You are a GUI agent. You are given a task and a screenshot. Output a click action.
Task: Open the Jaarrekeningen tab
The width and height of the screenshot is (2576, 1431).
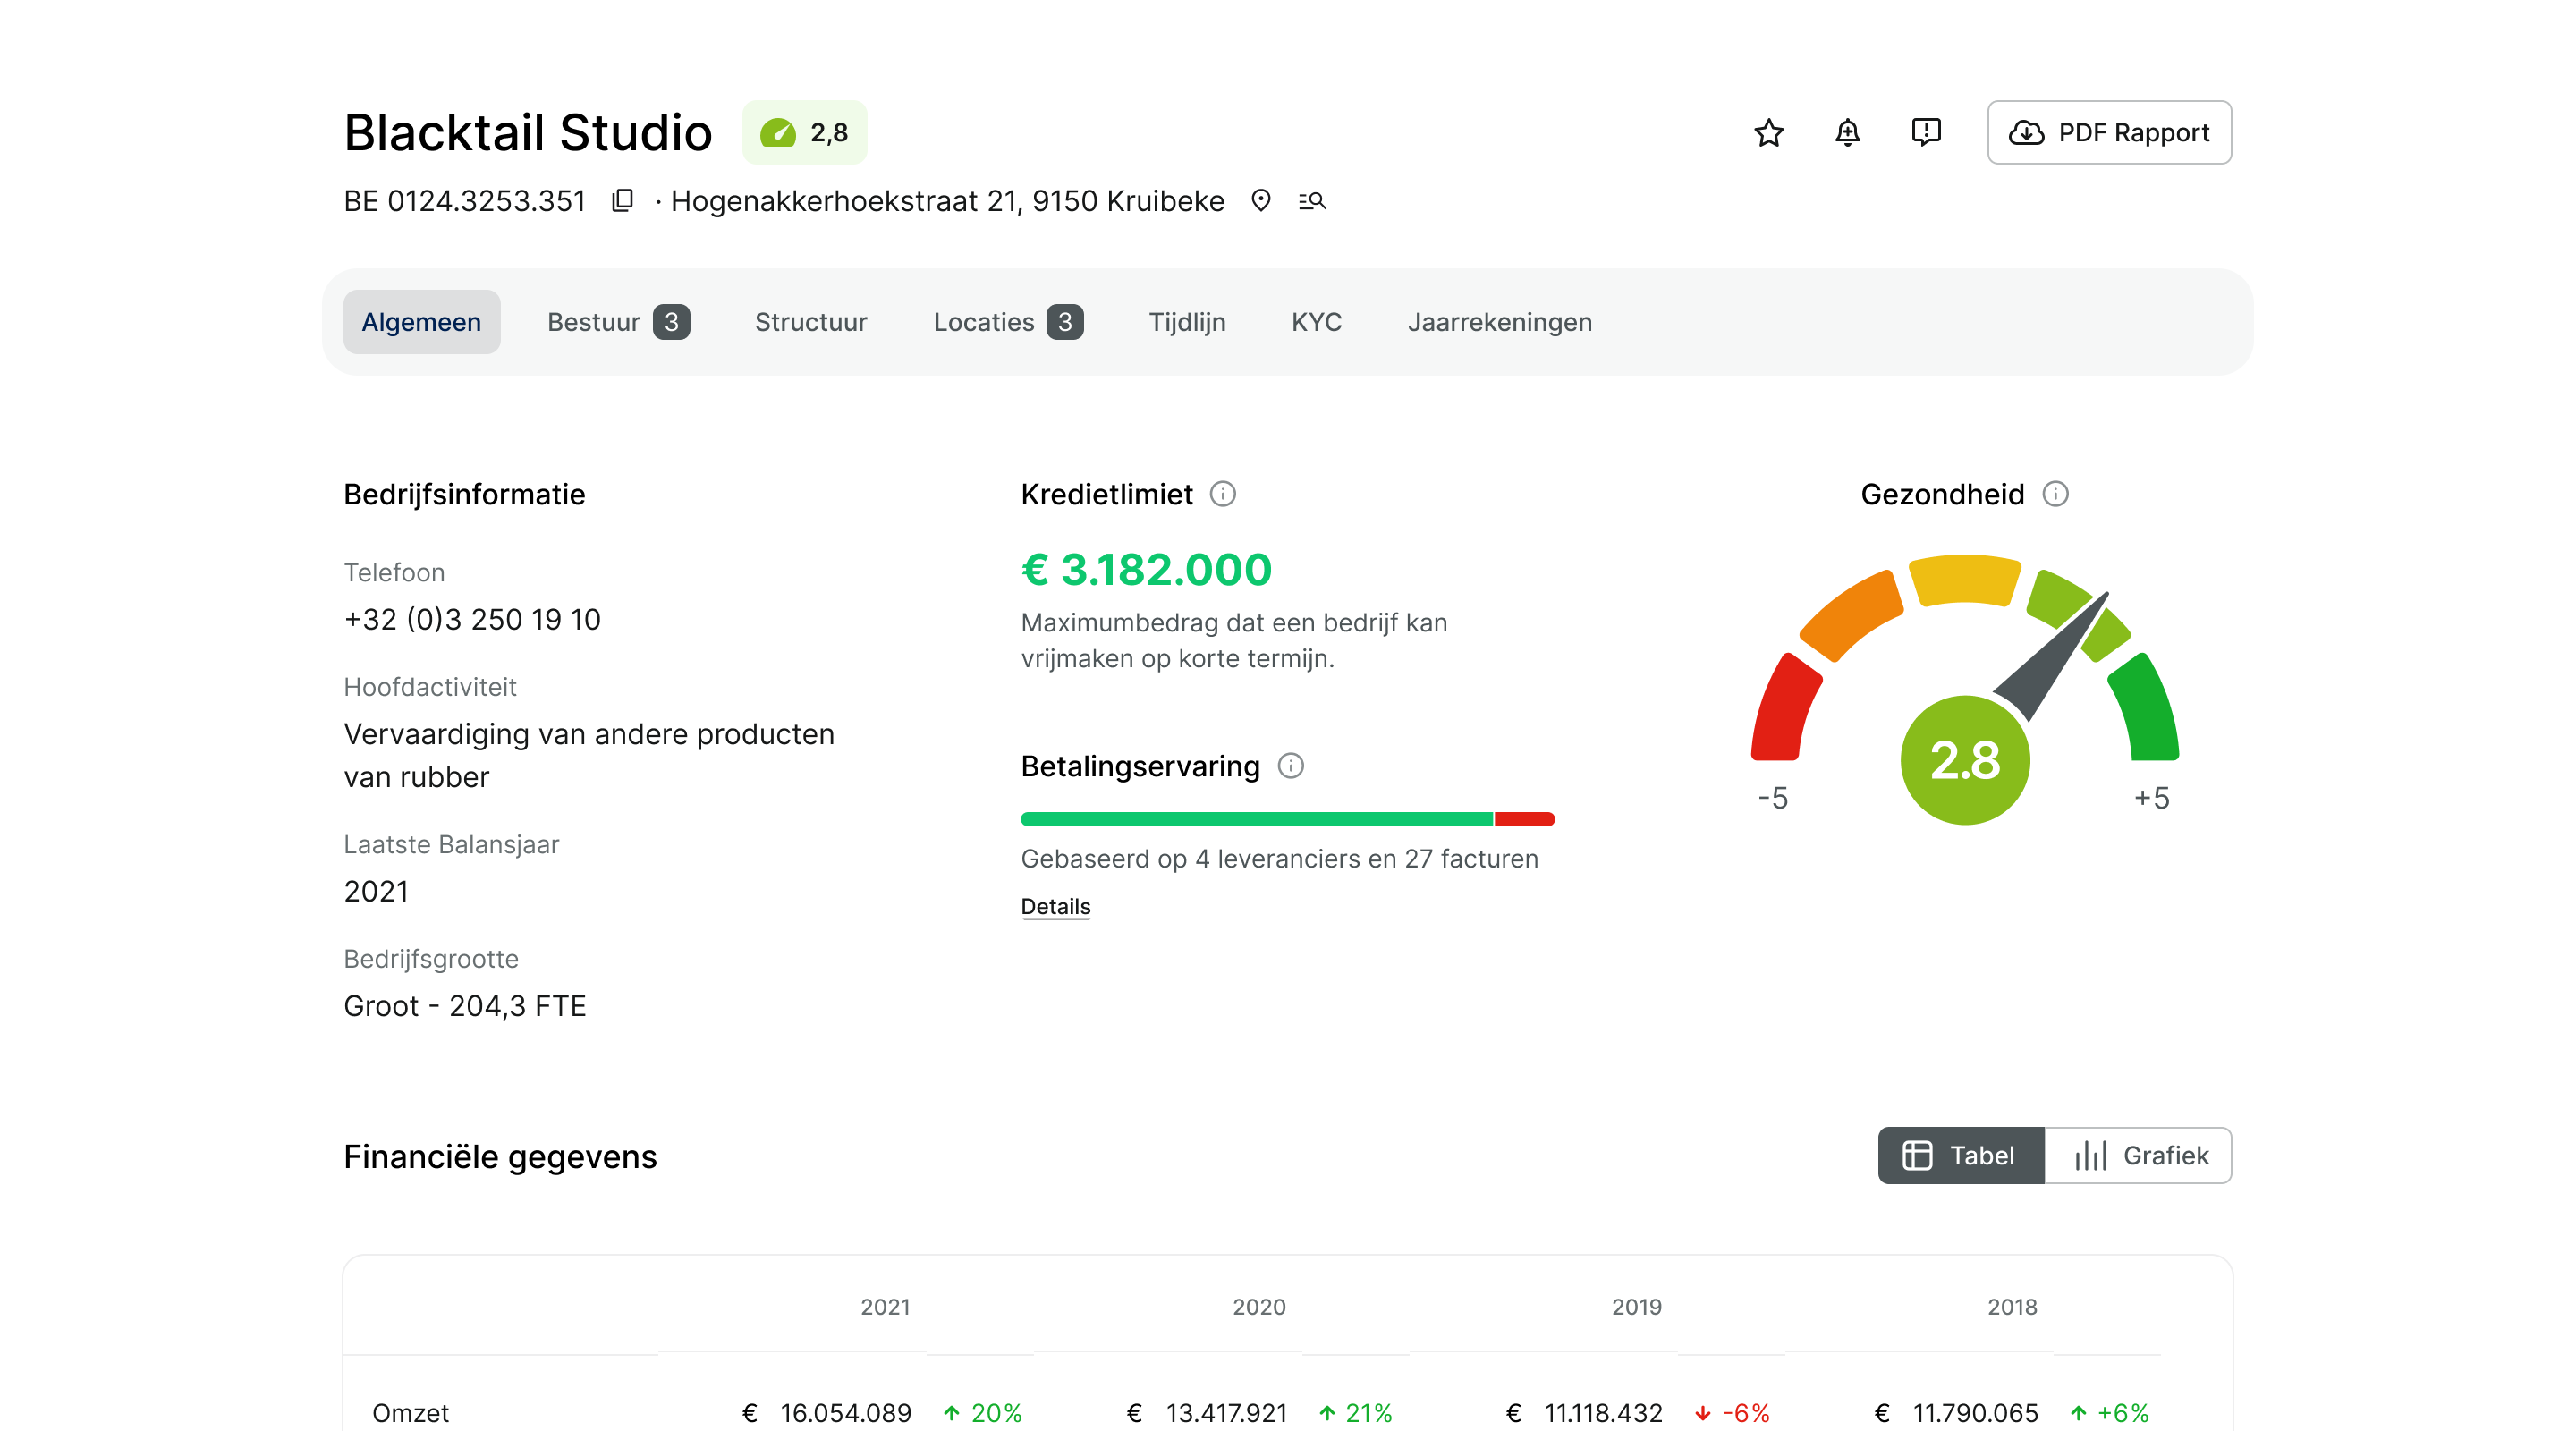click(x=1499, y=322)
